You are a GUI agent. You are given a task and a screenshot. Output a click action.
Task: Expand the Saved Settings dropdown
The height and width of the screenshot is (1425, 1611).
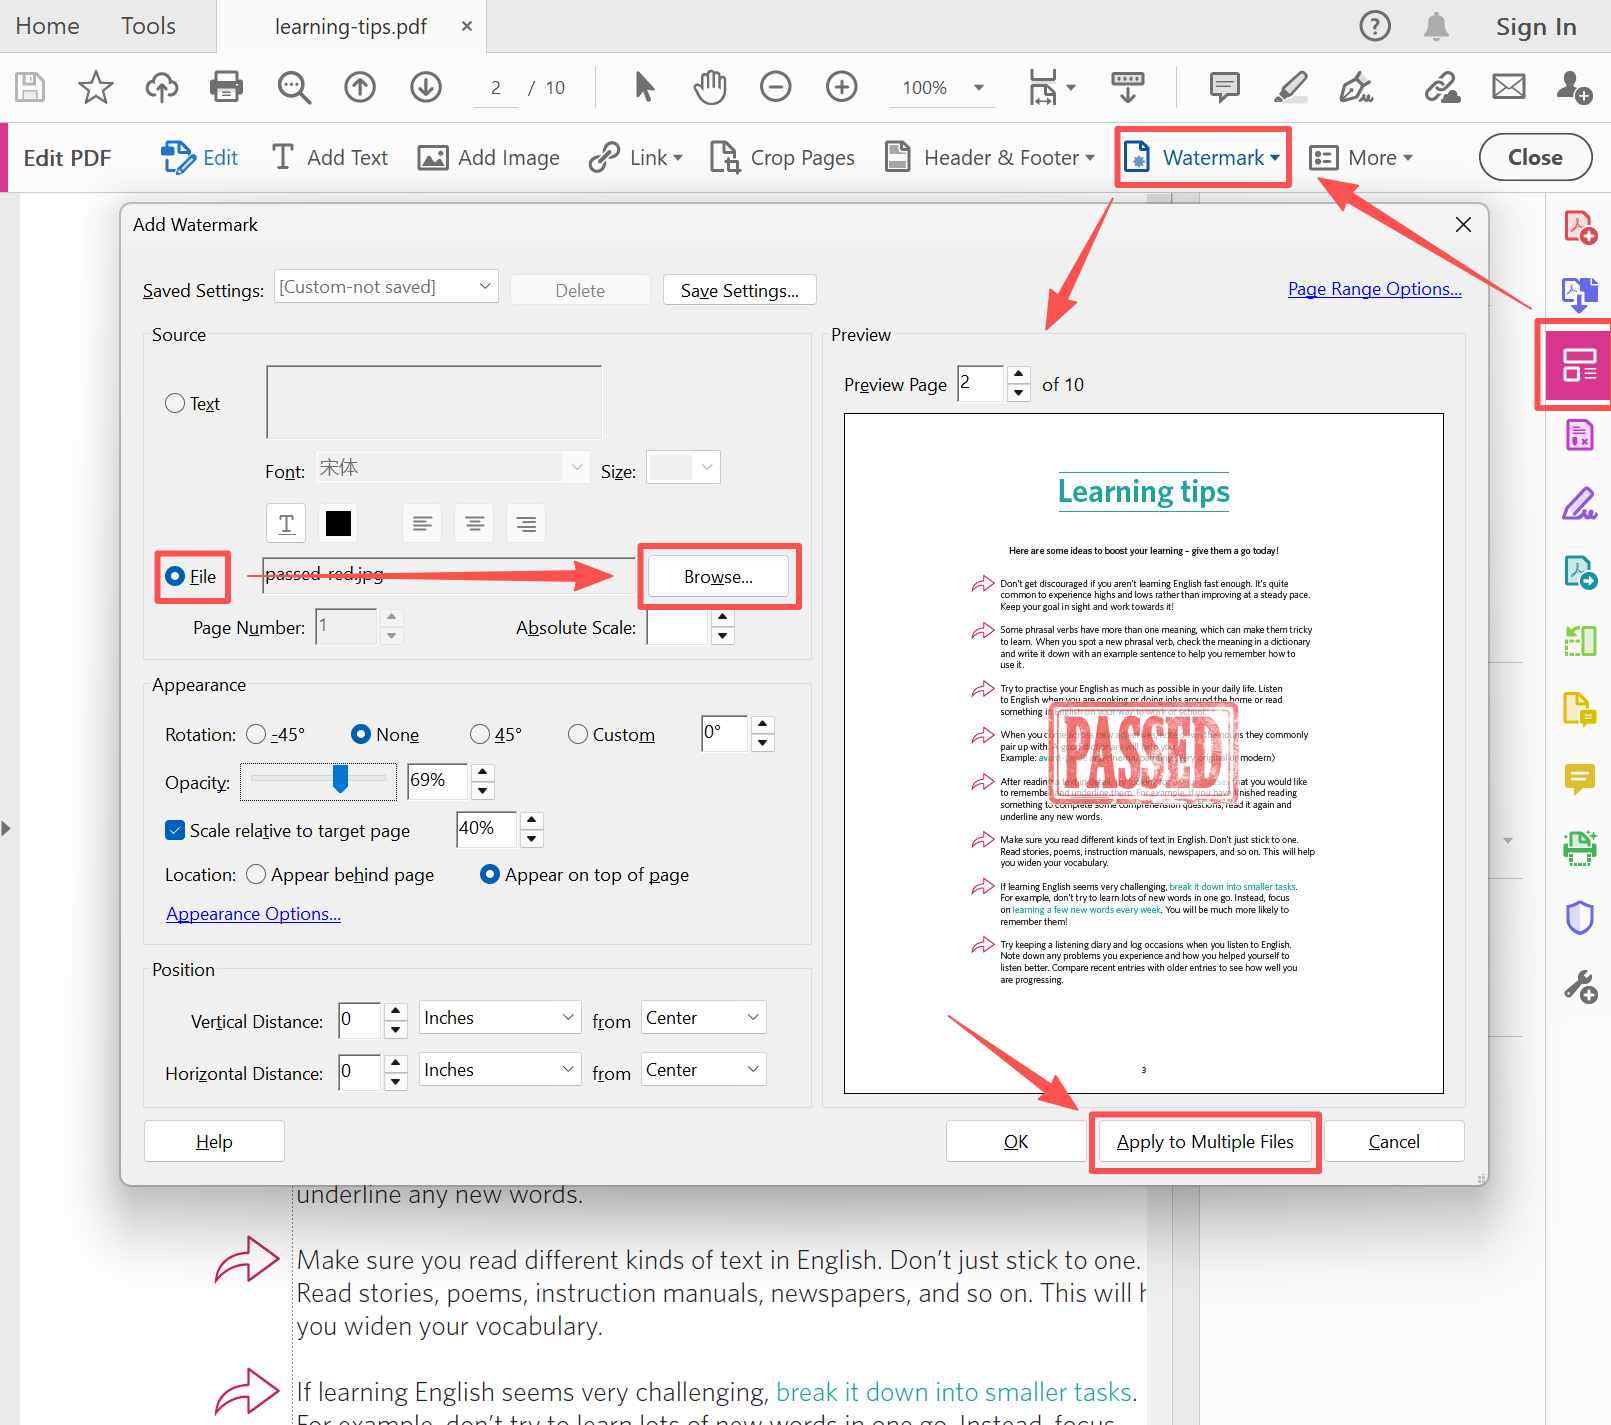(x=386, y=287)
